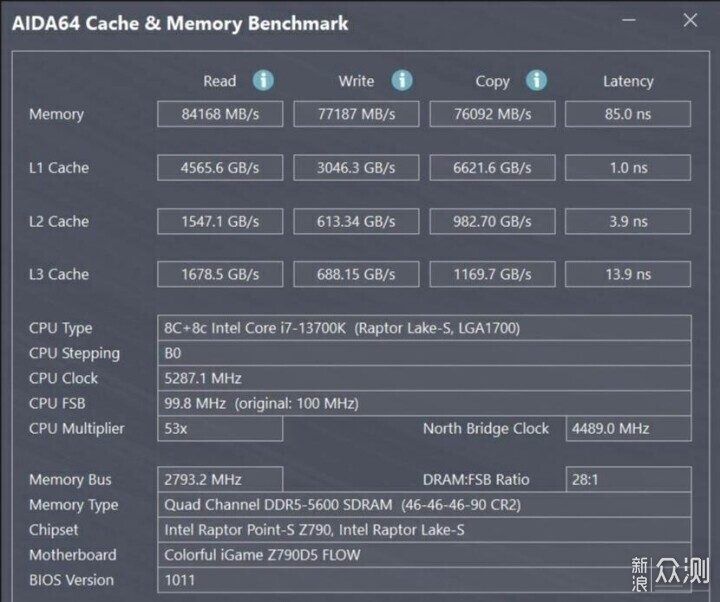Click the DRAM:FSB Ratio 28:1 field

coord(628,479)
